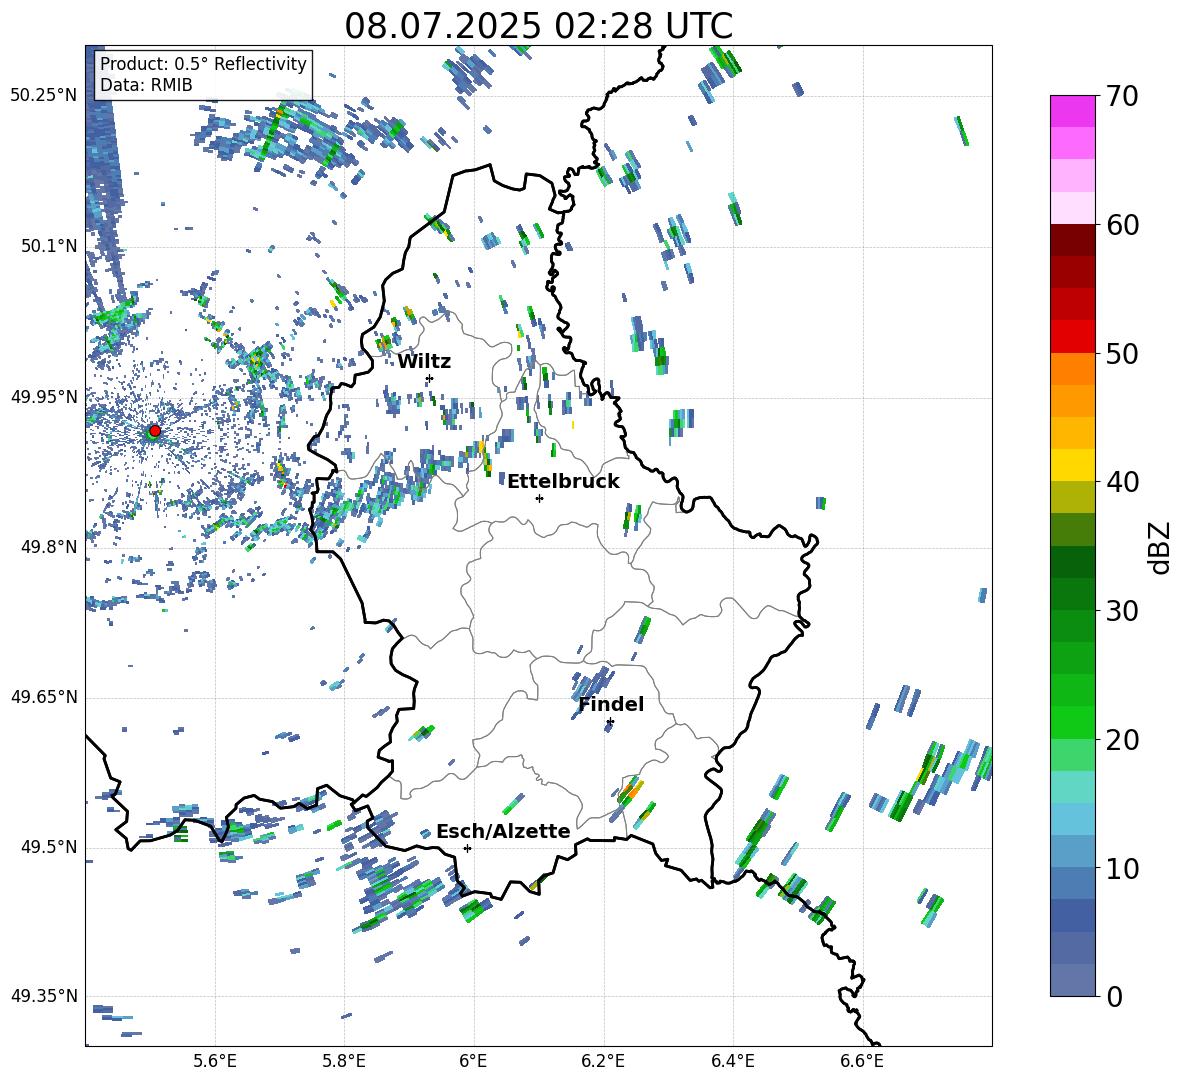The height and width of the screenshot is (1081, 1184).
Task: Click the colorbar tick label 70
Action: pos(1122,97)
